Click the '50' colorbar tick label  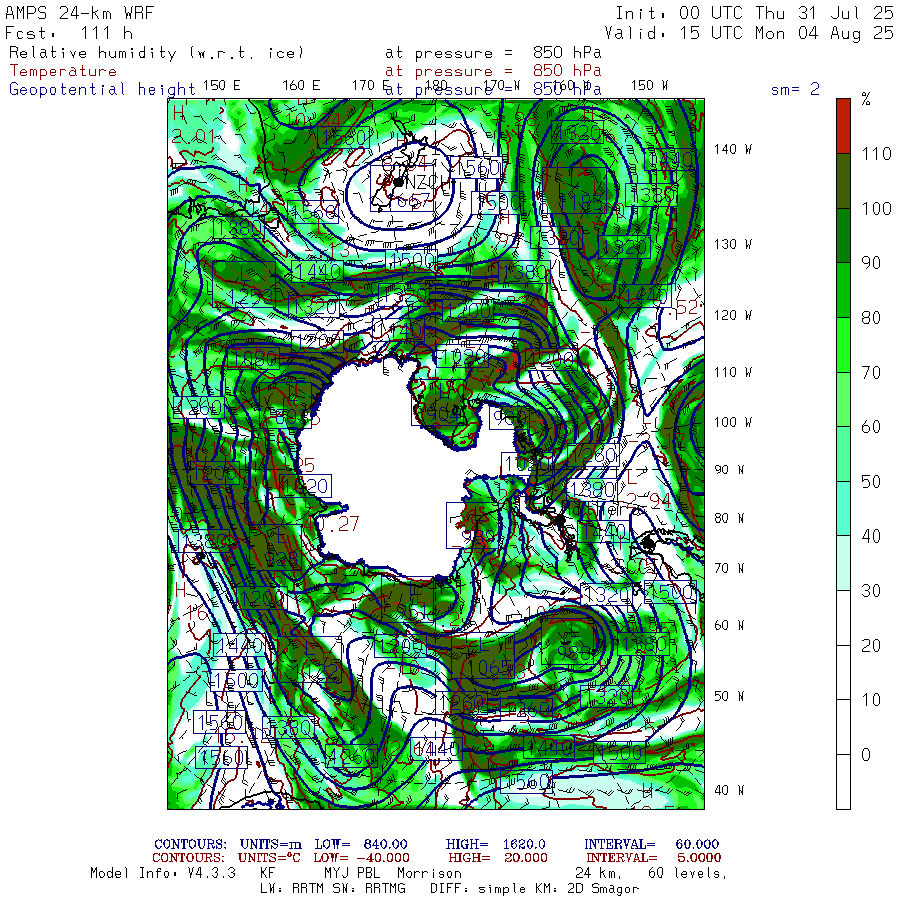pyautogui.click(x=871, y=481)
